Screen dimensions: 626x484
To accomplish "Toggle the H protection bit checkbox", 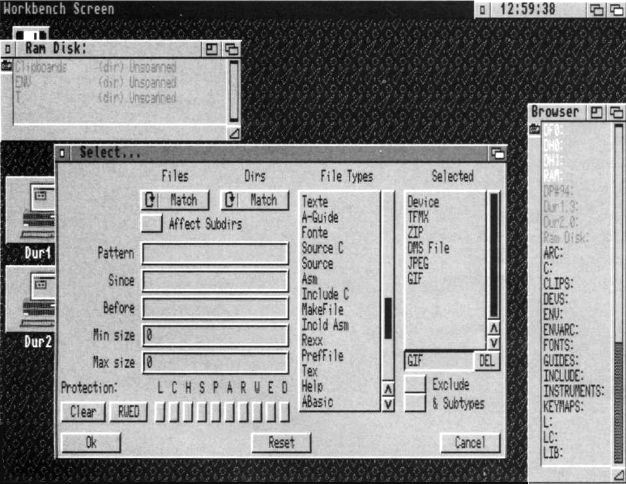I will click(x=188, y=412).
